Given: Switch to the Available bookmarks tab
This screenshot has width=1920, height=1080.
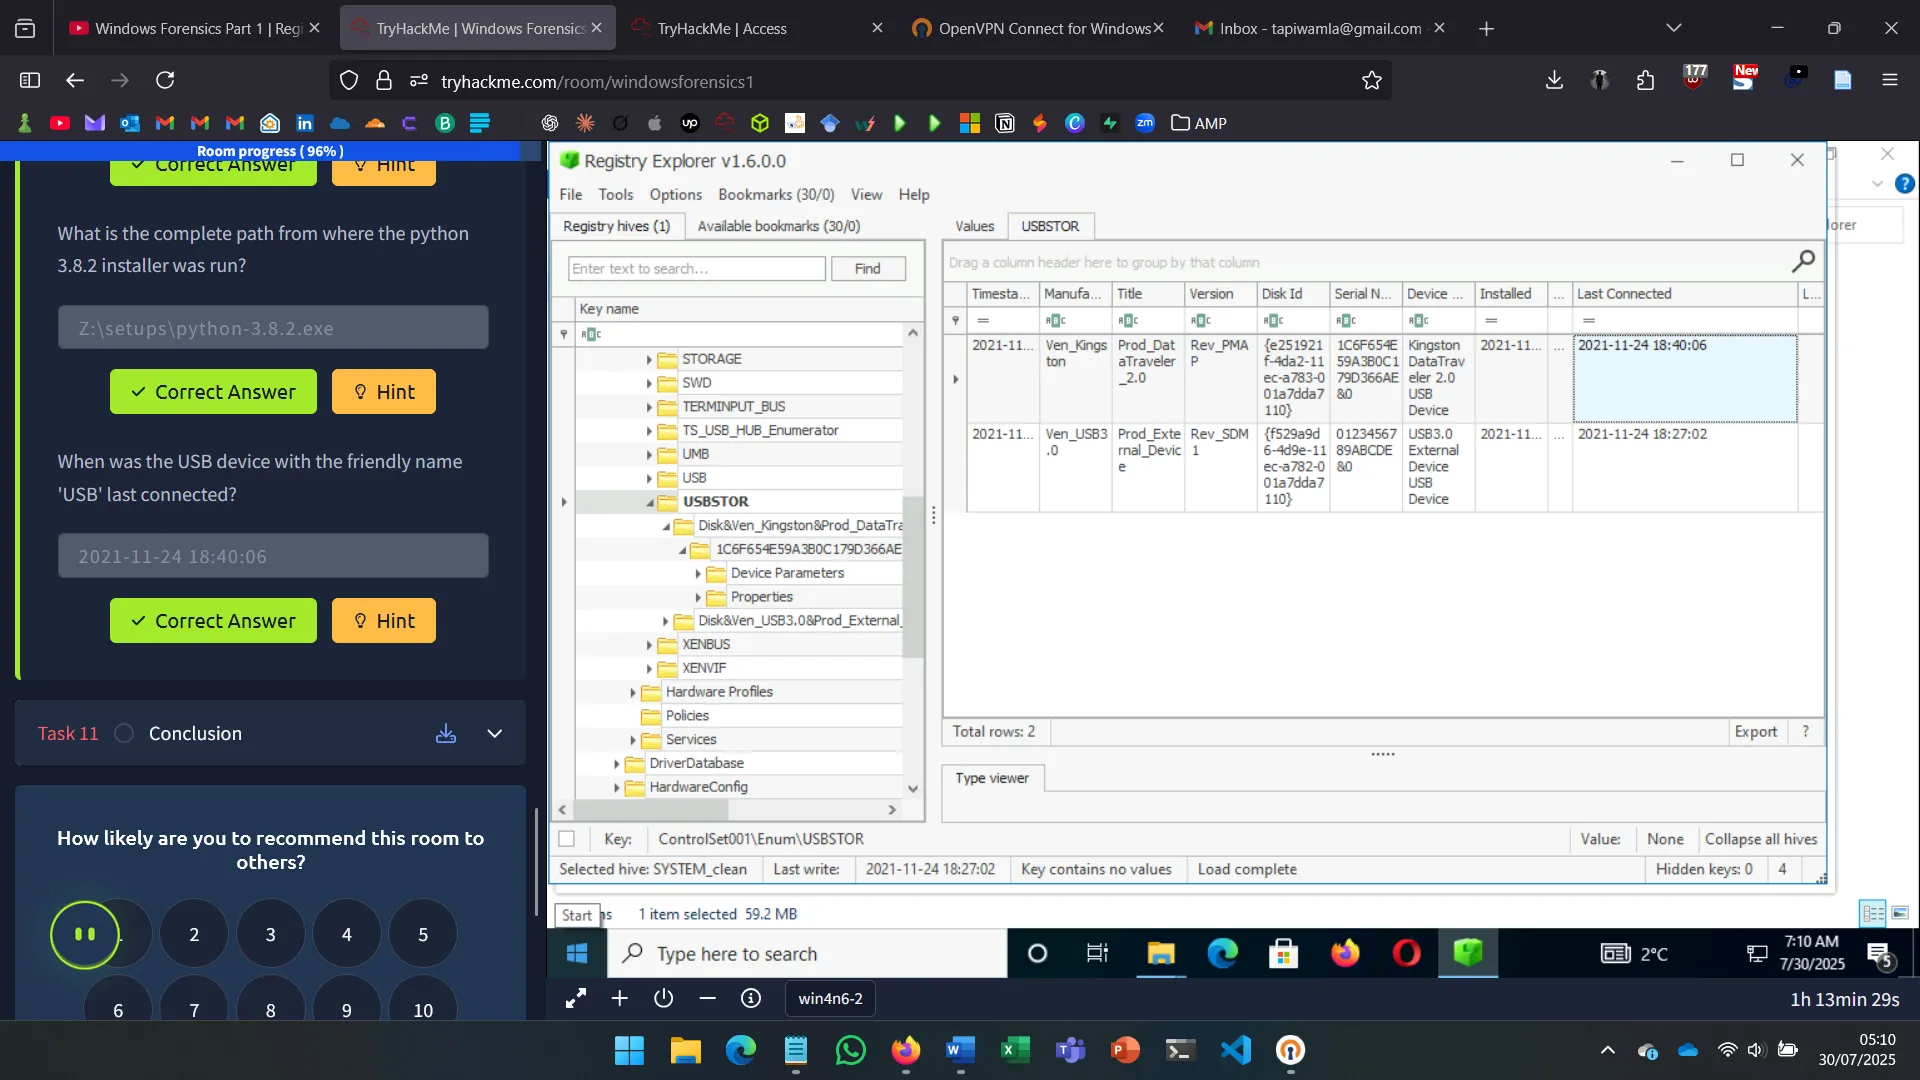Looking at the screenshot, I should click(778, 226).
